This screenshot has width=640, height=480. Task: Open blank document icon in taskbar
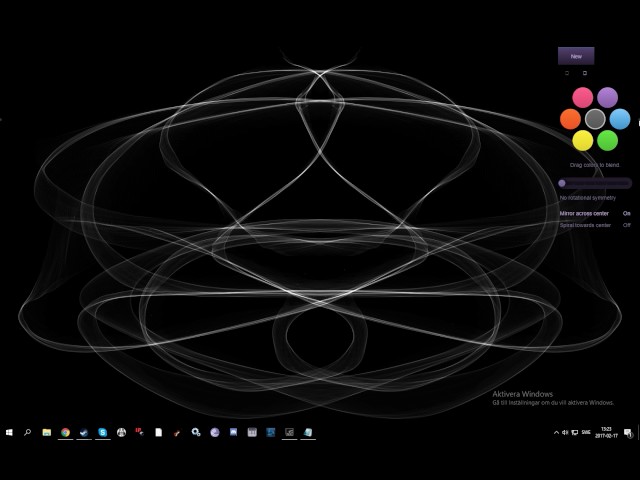[159, 432]
